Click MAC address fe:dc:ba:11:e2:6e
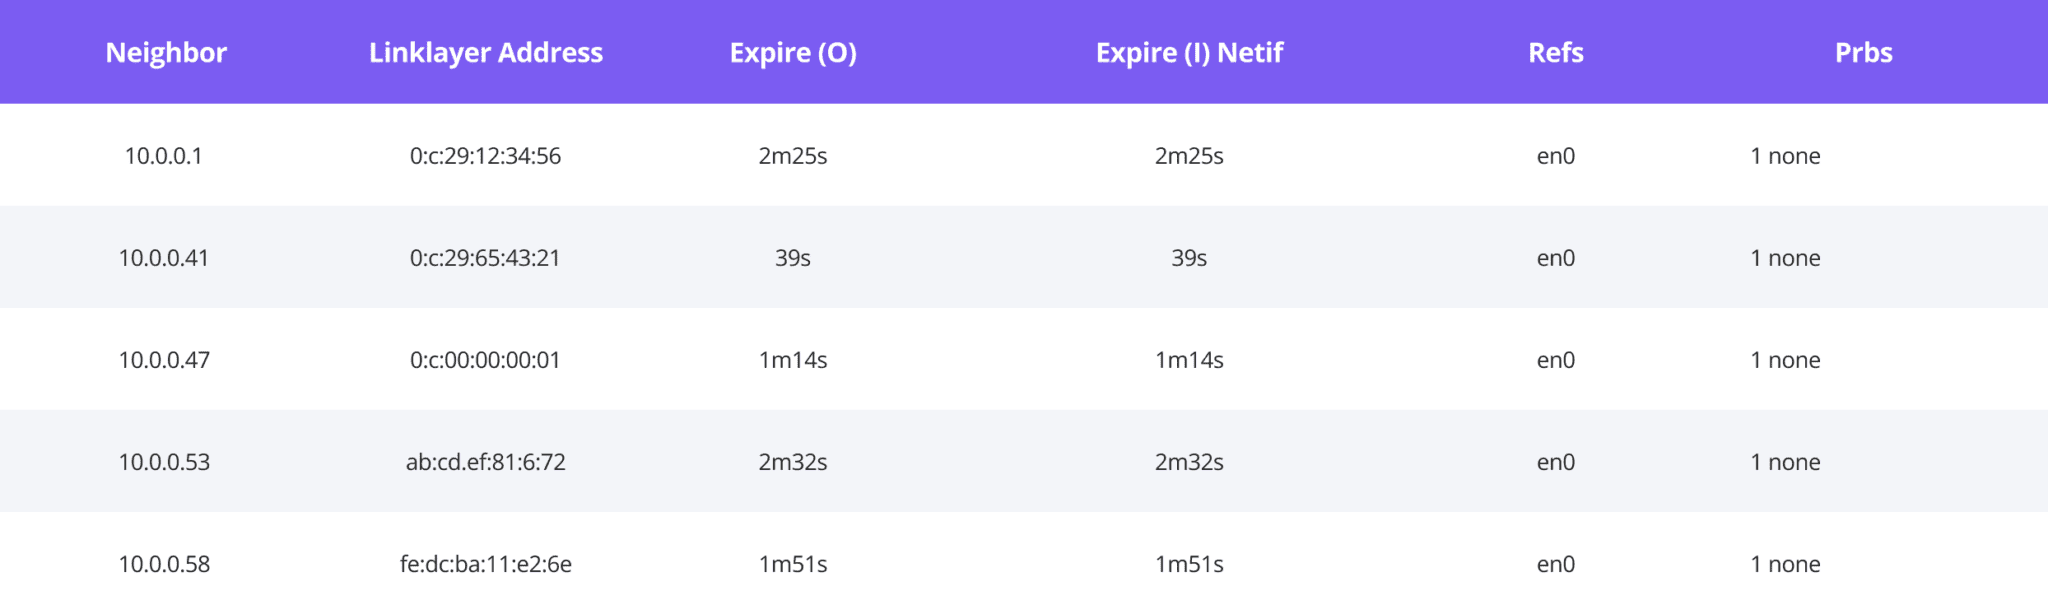This screenshot has height=614, width=2048. click(485, 564)
